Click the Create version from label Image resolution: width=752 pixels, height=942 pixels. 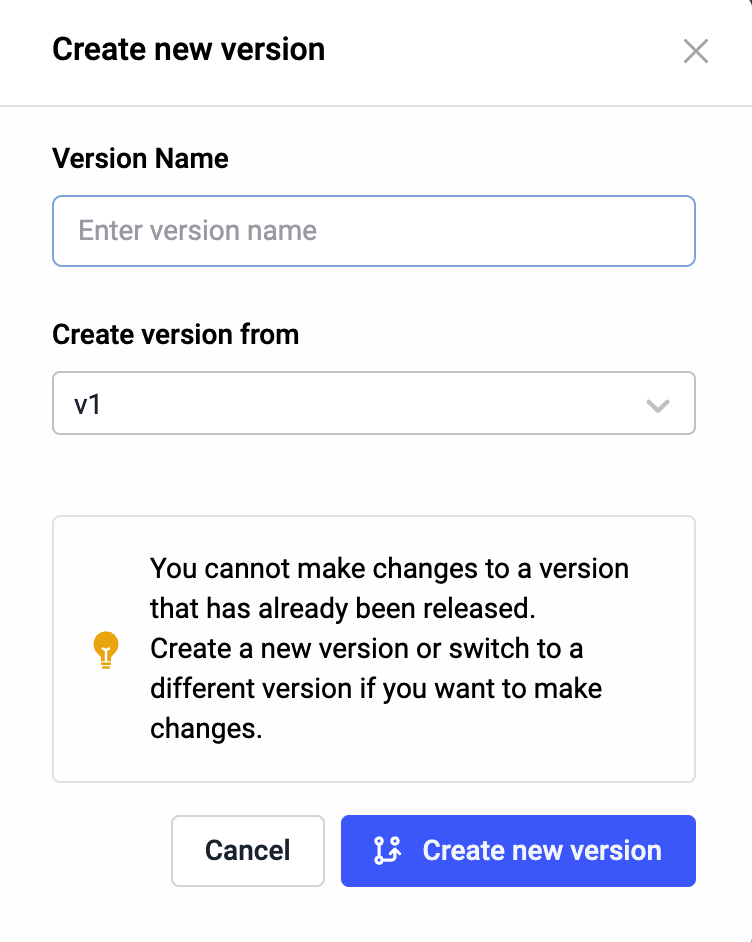[175, 333]
